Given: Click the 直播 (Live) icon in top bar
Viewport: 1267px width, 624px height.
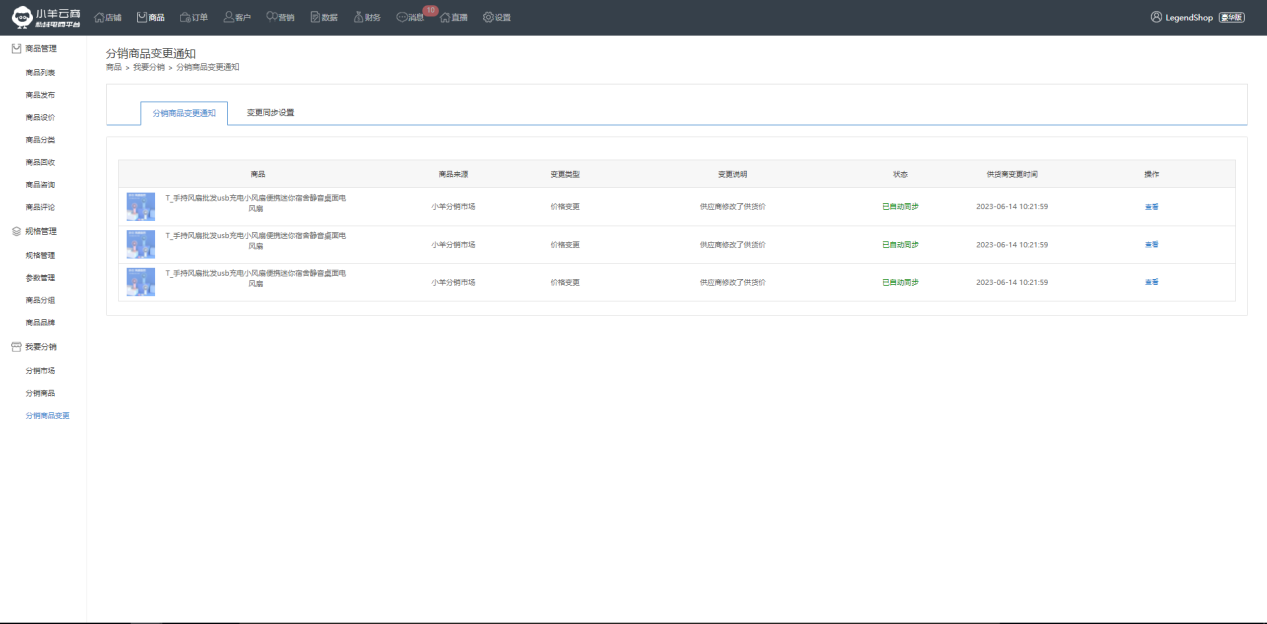Looking at the screenshot, I should [x=446, y=17].
